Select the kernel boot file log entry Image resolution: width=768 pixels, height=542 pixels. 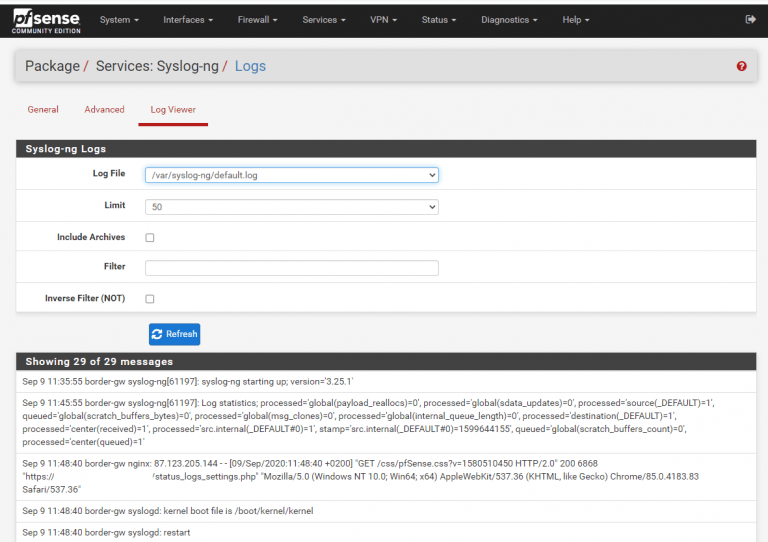tap(386, 511)
